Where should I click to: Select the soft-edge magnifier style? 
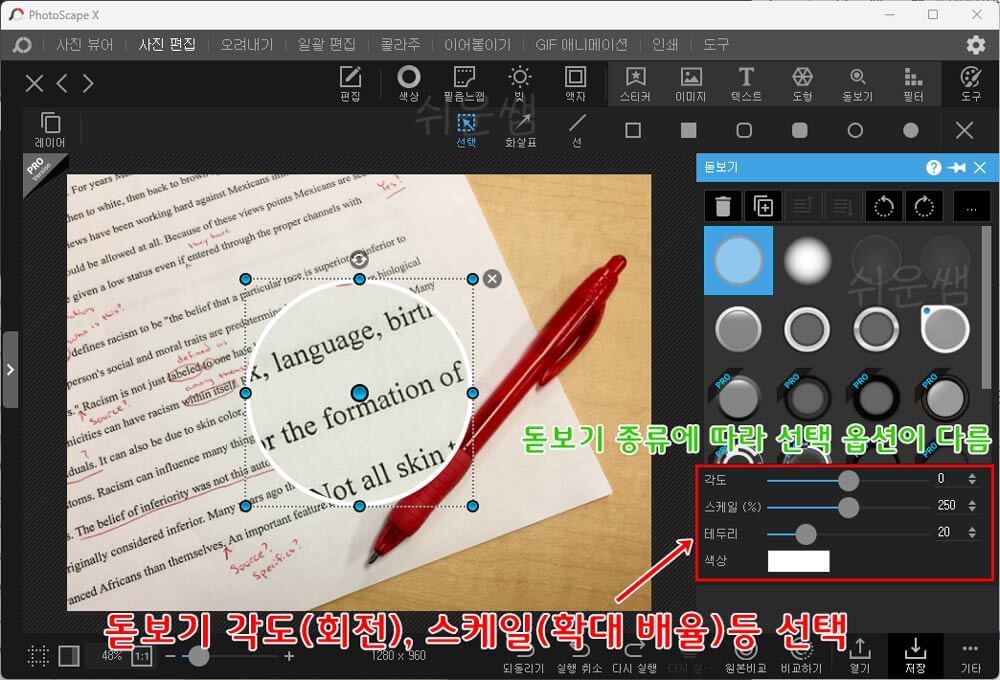(x=806, y=260)
